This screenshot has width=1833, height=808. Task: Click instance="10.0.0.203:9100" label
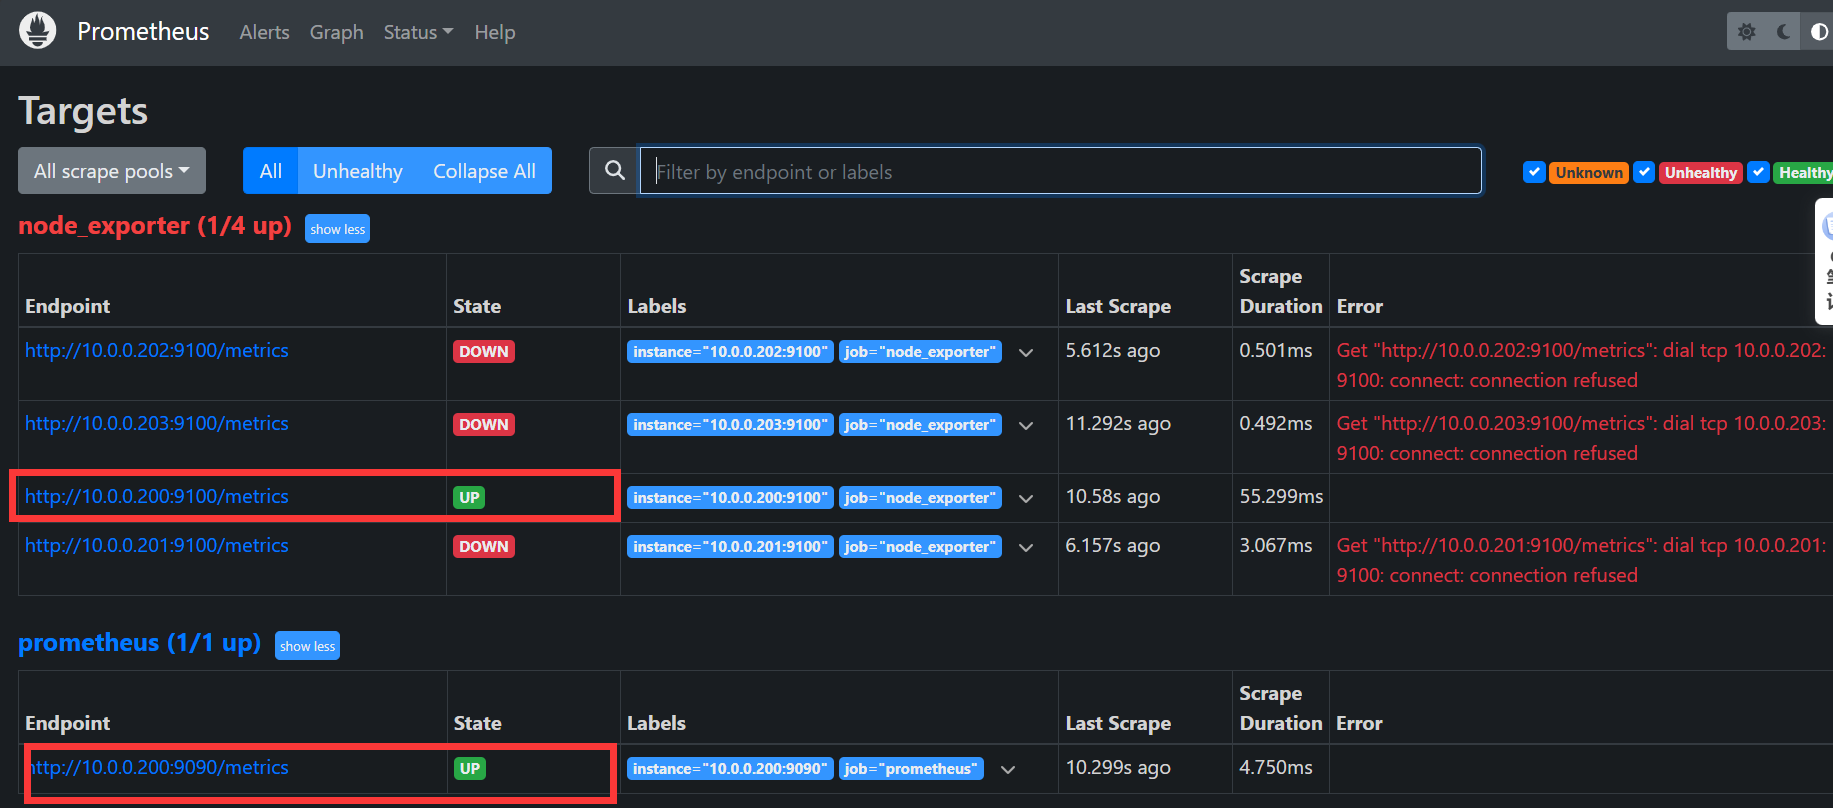pos(730,425)
